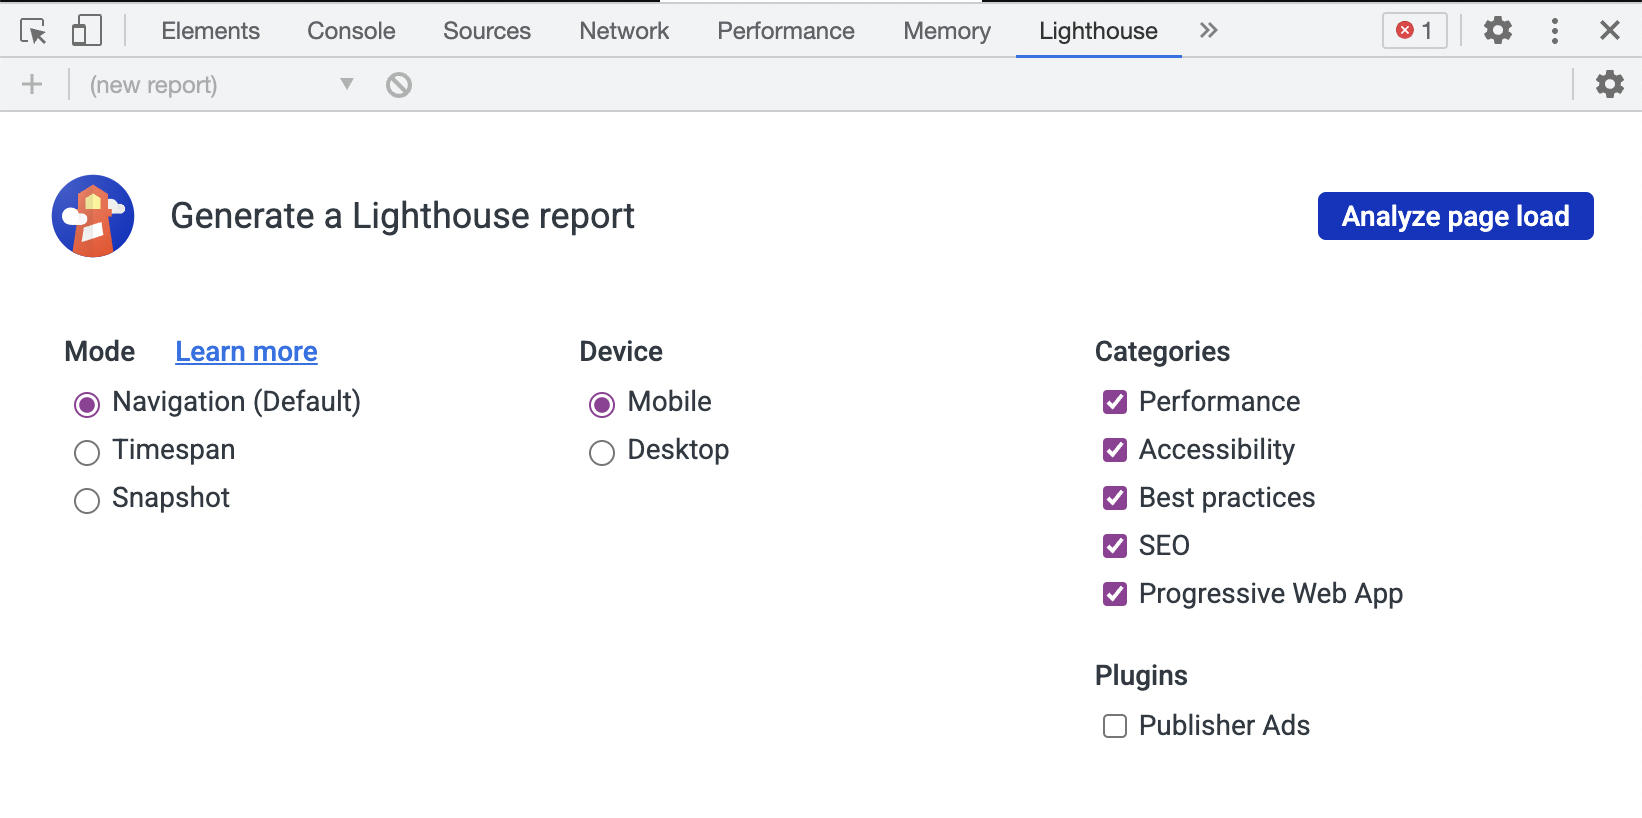The height and width of the screenshot is (818, 1642).
Task: Open Lighthouse settings gear icon
Action: [x=1609, y=85]
